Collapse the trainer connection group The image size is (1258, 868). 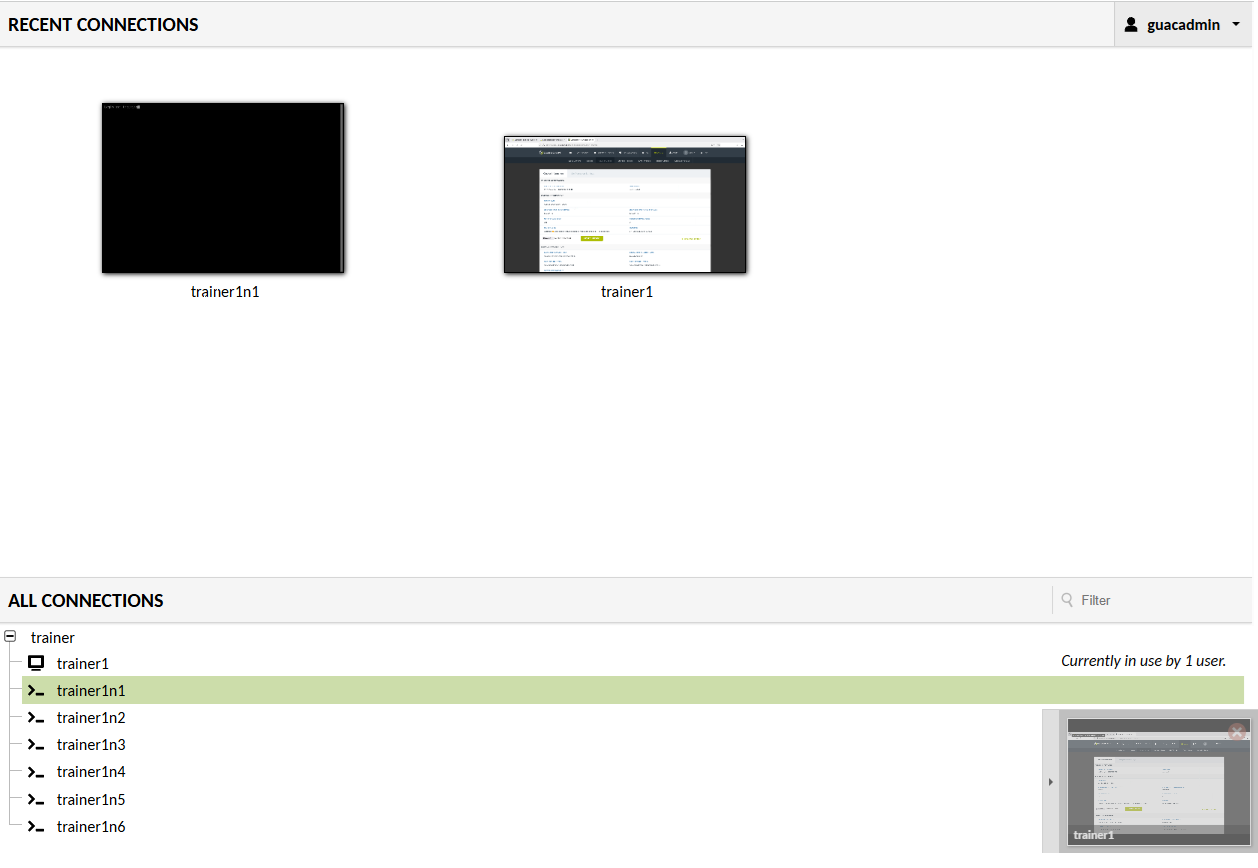tap(10, 636)
